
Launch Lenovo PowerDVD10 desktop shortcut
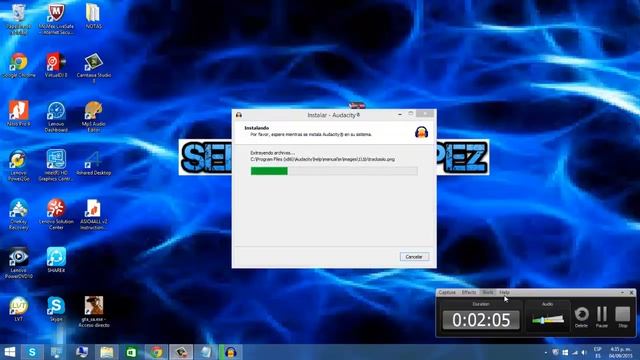[18, 263]
